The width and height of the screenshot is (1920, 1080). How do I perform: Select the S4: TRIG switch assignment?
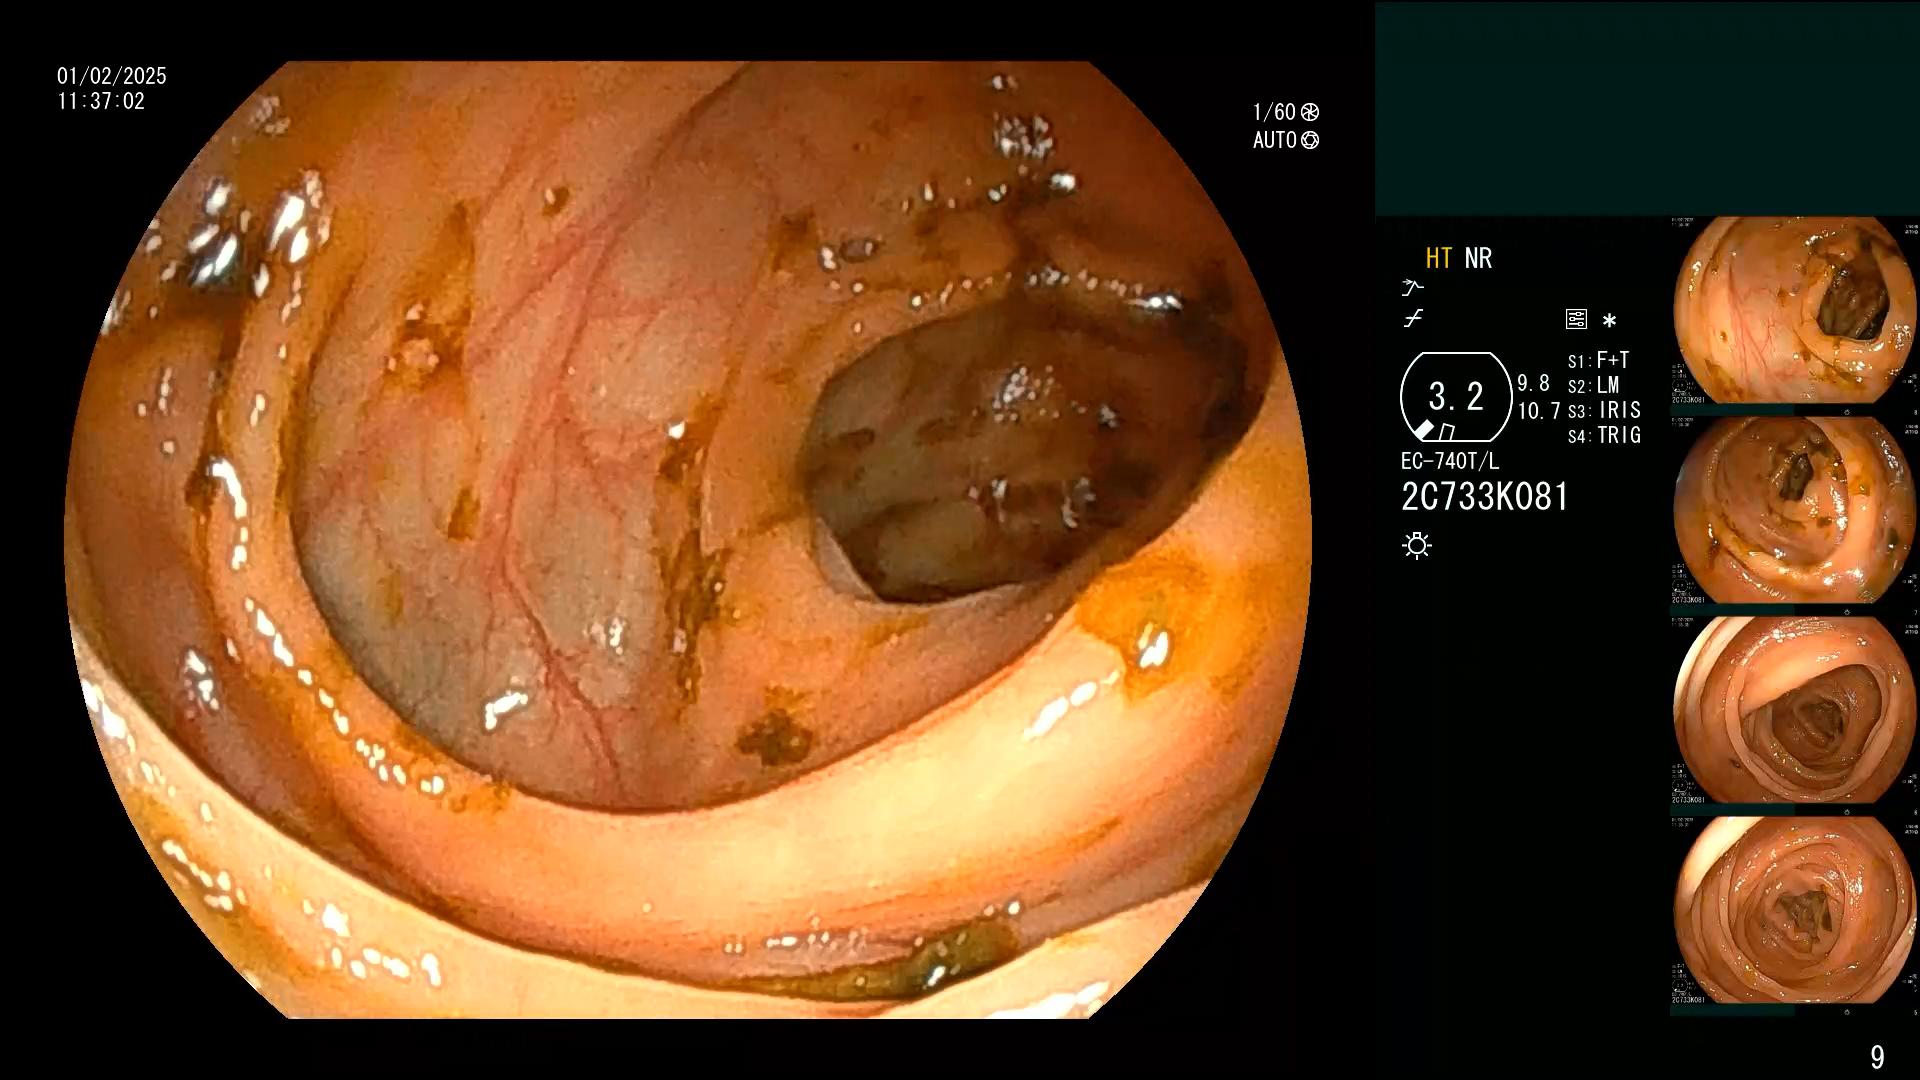point(1604,435)
